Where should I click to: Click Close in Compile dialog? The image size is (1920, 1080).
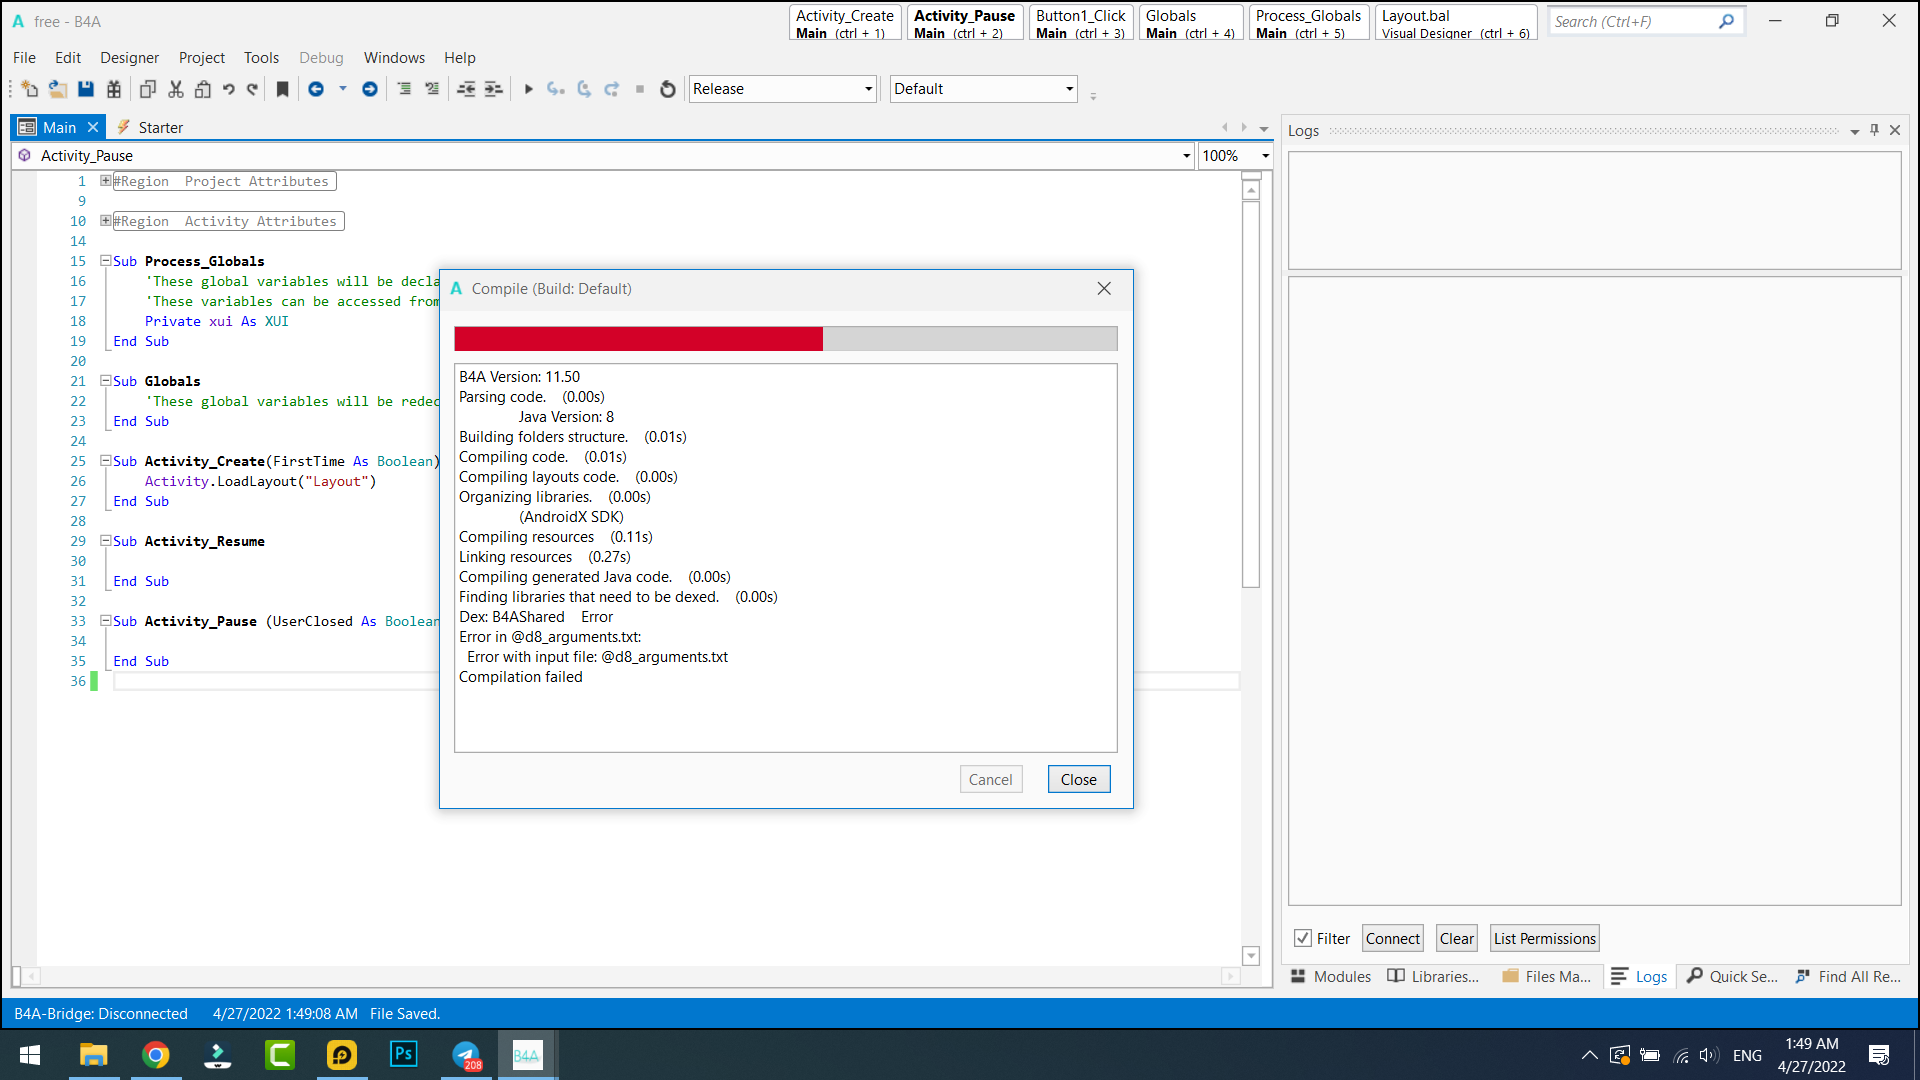(x=1078, y=779)
